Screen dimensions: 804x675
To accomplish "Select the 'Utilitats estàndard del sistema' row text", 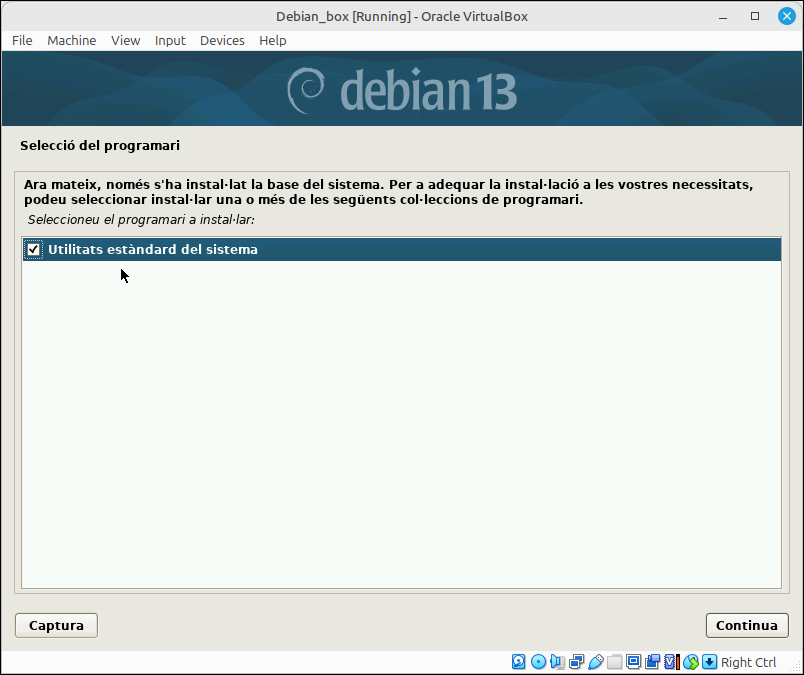I will [x=153, y=250].
